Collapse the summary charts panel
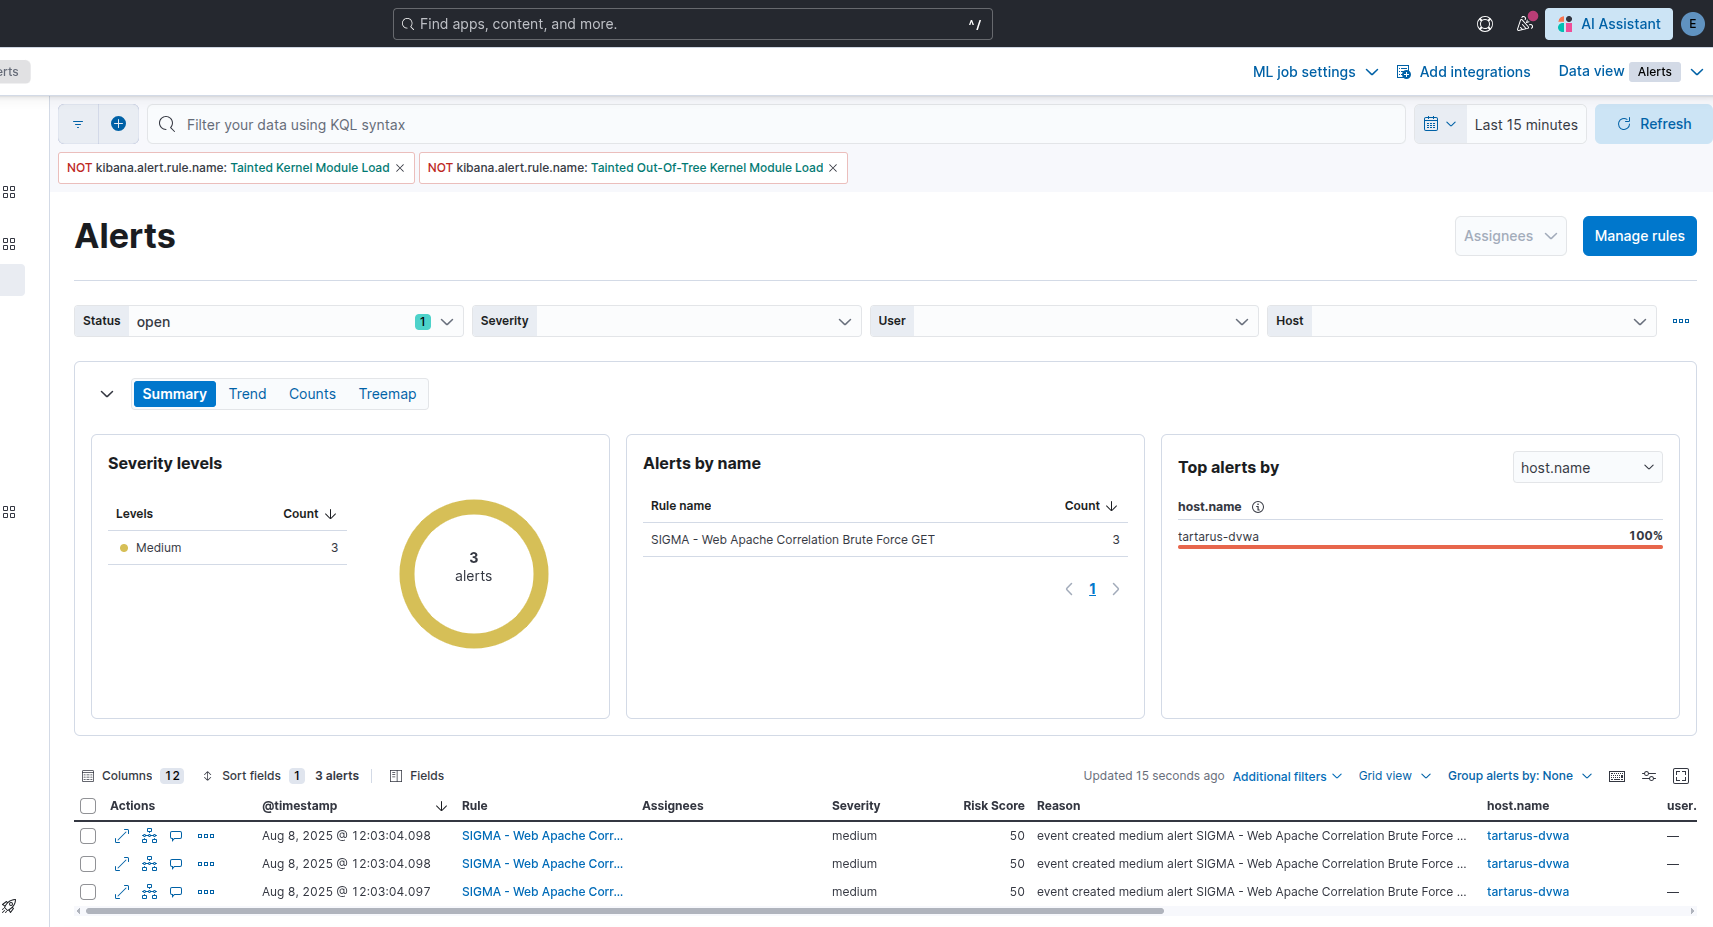Viewport: 1713px width, 927px height. [x=107, y=394]
